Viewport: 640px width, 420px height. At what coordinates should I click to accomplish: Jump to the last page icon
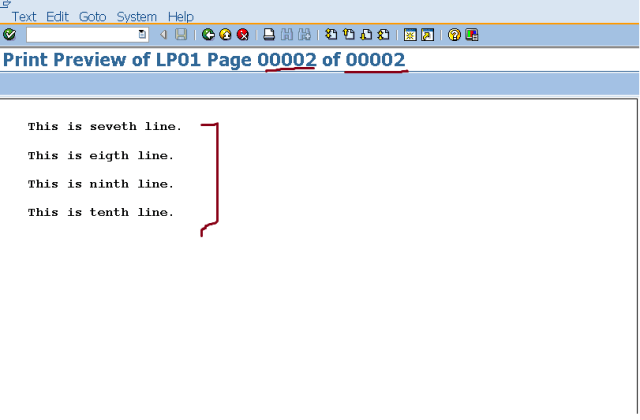(x=384, y=35)
